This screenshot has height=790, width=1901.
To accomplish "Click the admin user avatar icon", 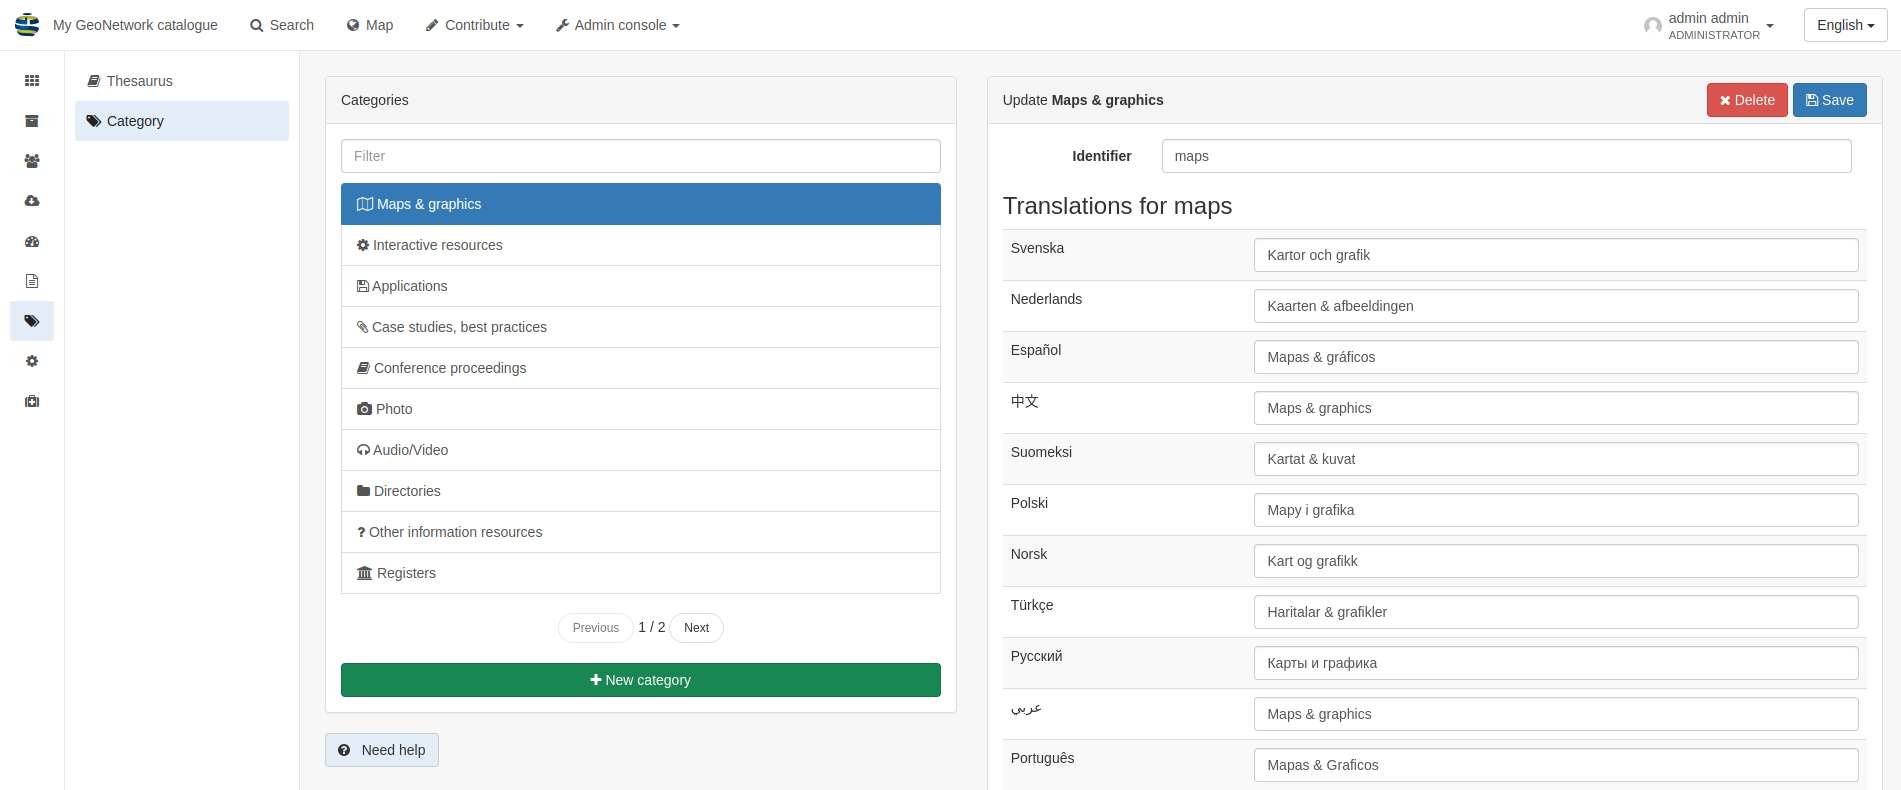I will pos(1652,25).
